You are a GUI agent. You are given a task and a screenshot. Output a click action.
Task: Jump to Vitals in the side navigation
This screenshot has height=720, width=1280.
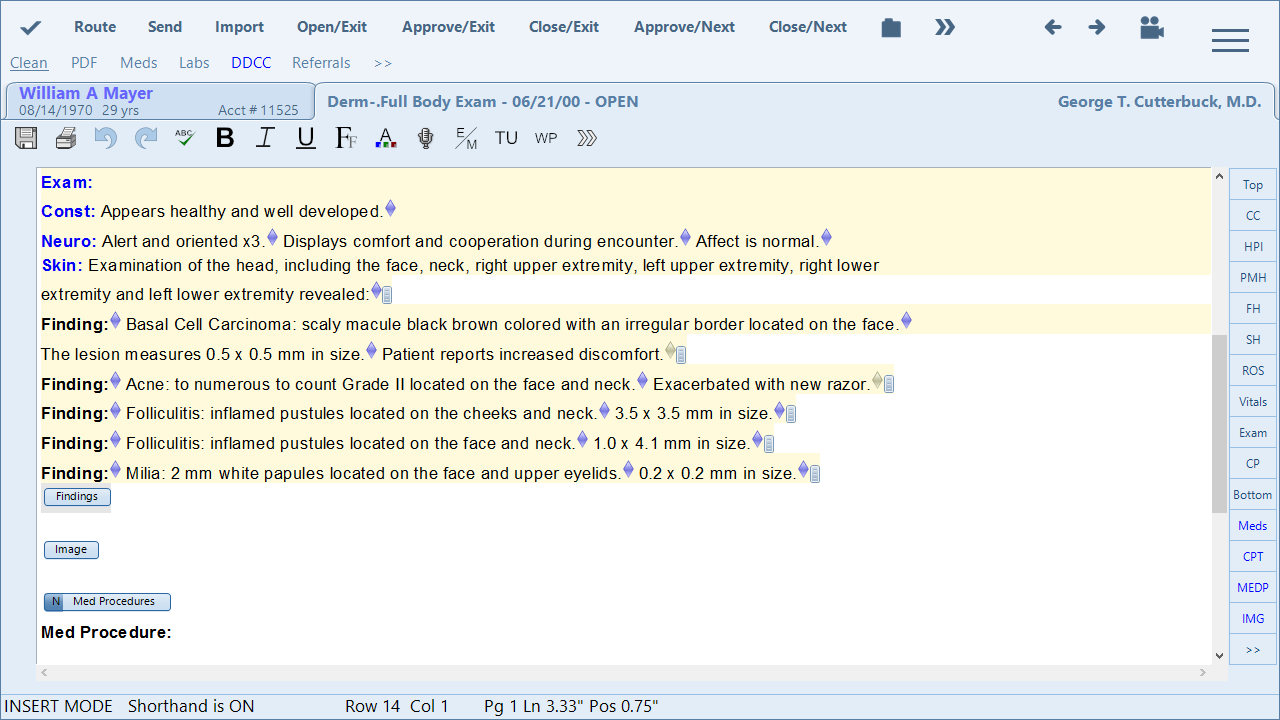pos(1253,402)
